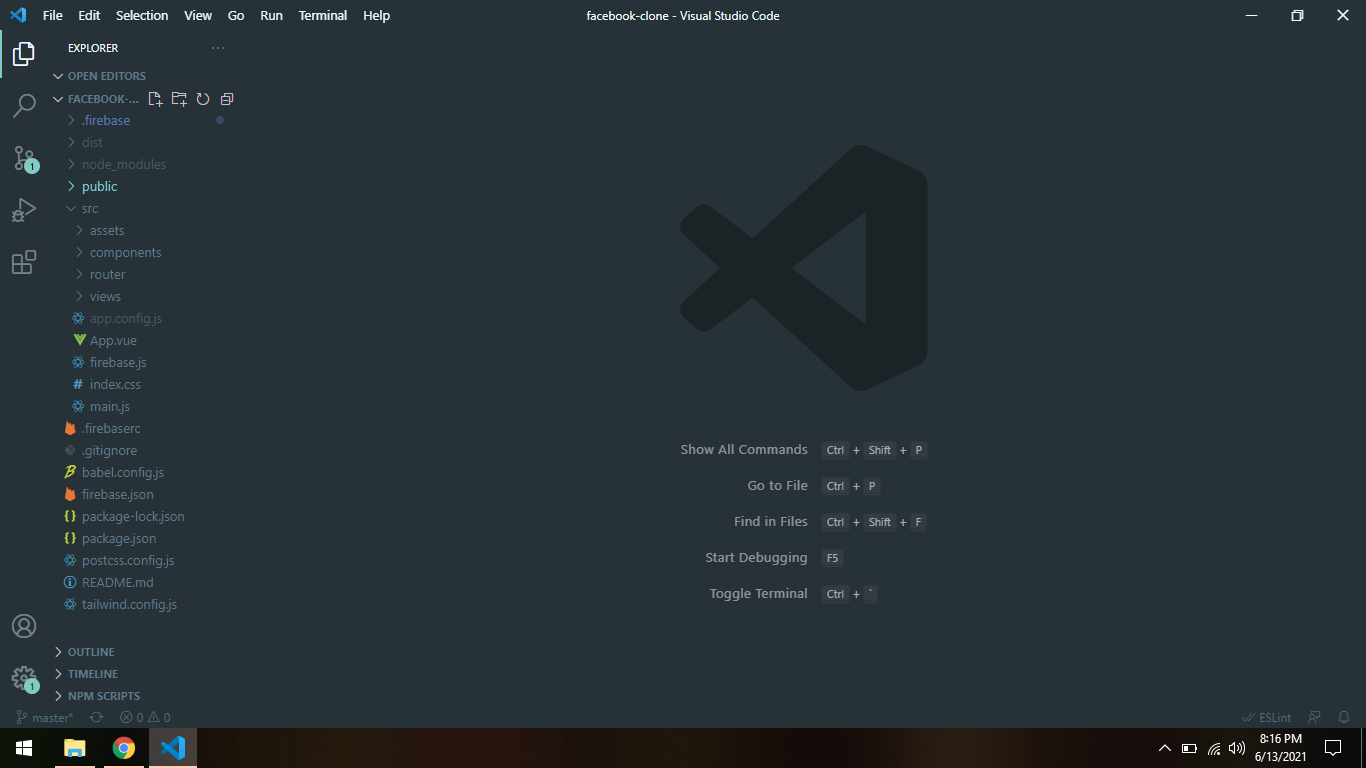1366x768 pixels.
Task: Open the File menu
Action: (52, 15)
